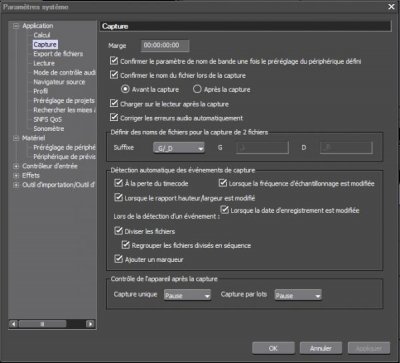The image size is (400, 363).
Task: Open Préréglage de périphérique item
Action: tap(64, 147)
